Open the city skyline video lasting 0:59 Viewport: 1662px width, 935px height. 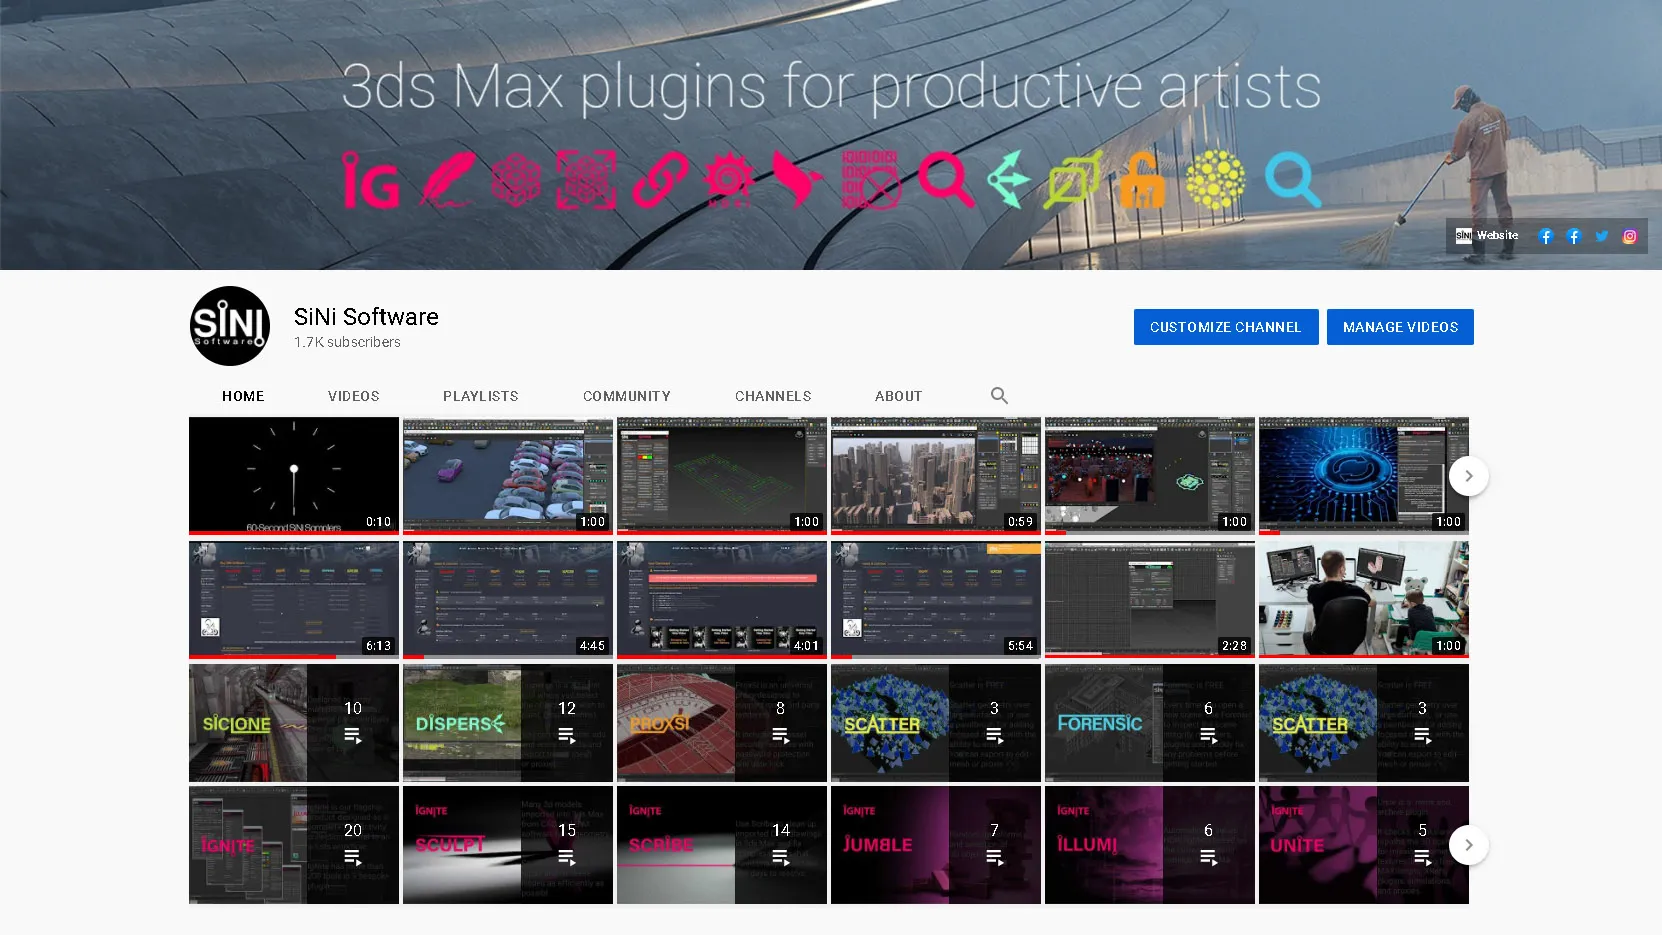click(x=936, y=476)
